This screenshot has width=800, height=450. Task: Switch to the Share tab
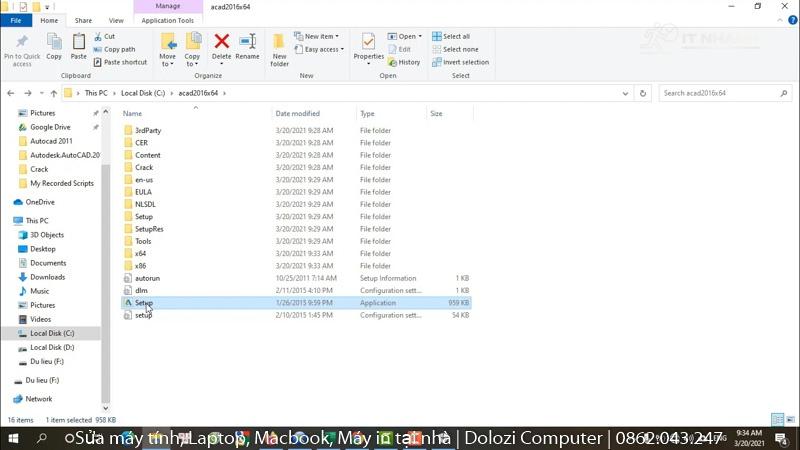[83, 20]
